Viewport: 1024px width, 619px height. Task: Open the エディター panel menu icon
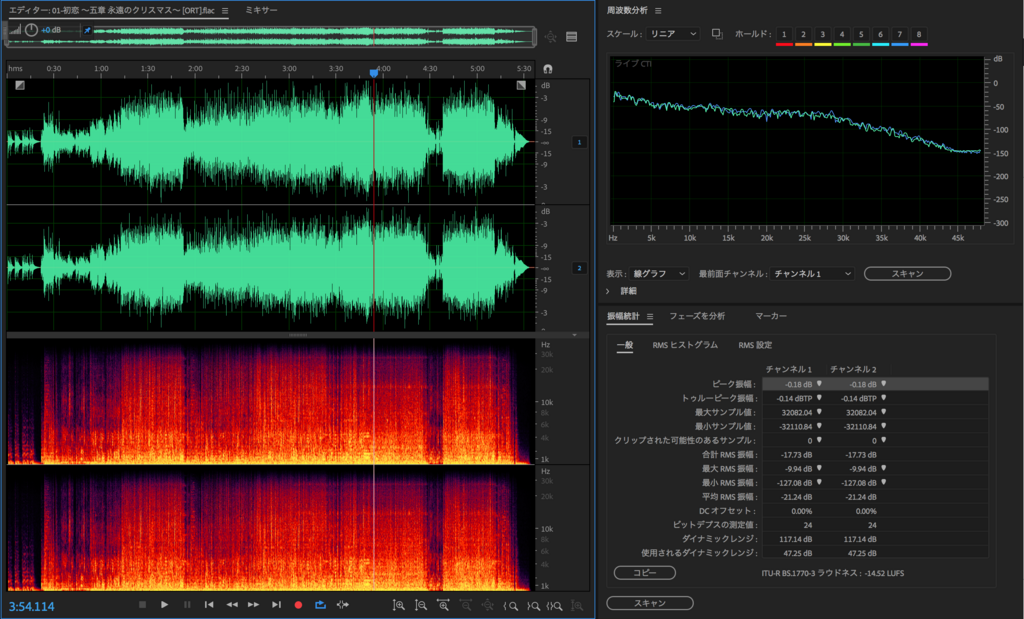point(225,10)
